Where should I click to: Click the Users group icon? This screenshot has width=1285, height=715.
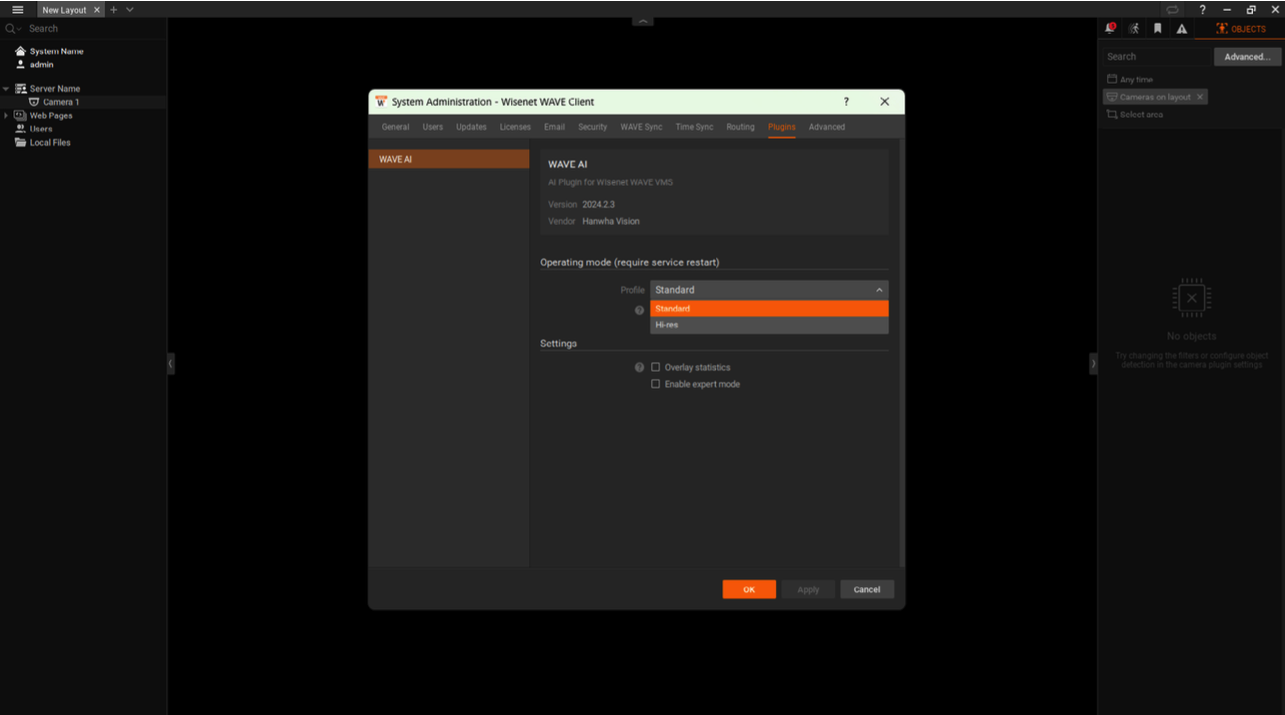tap(21, 128)
